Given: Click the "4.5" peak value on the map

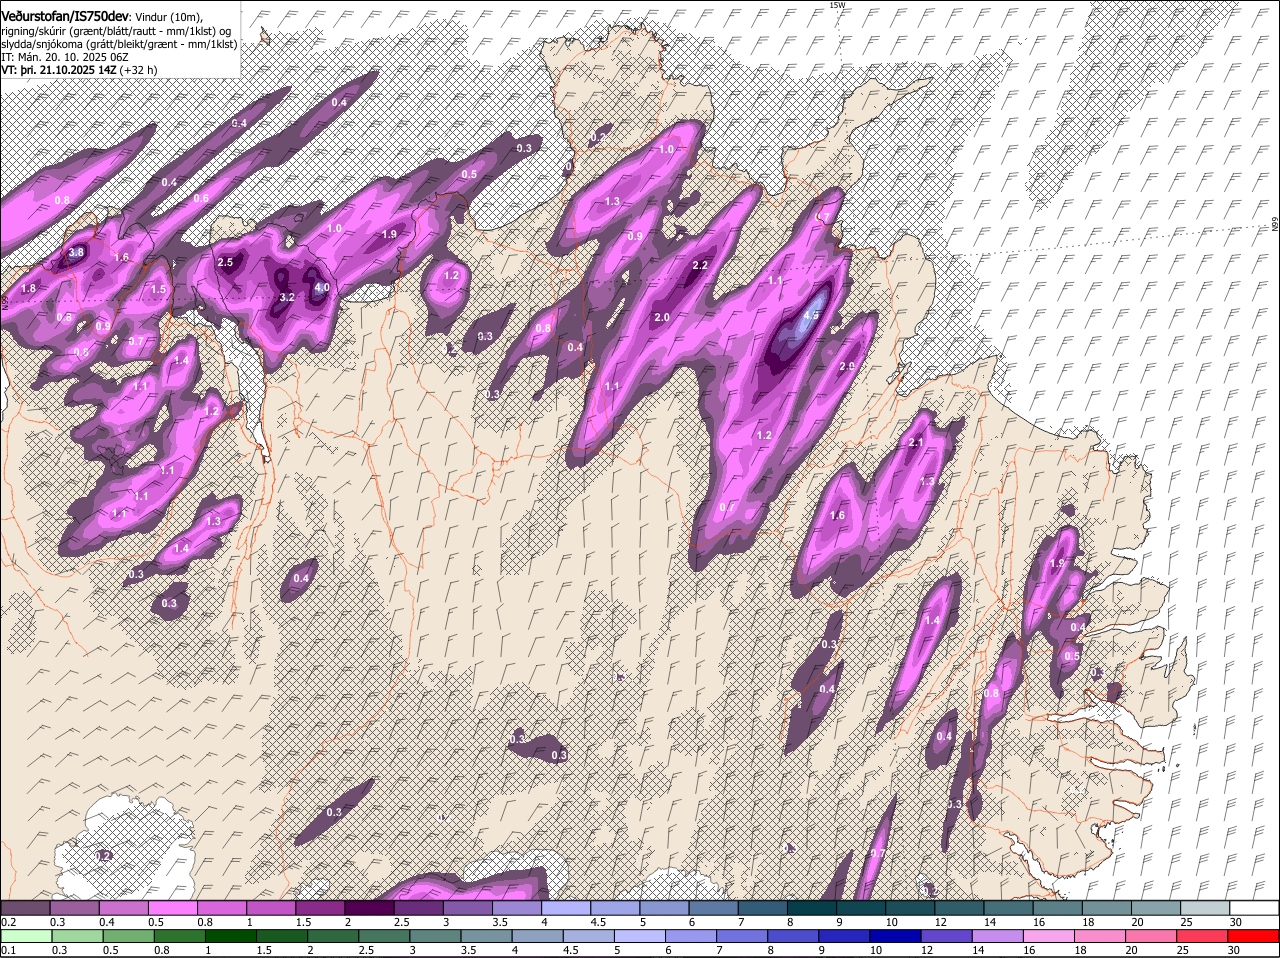Looking at the screenshot, I should (x=812, y=314).
